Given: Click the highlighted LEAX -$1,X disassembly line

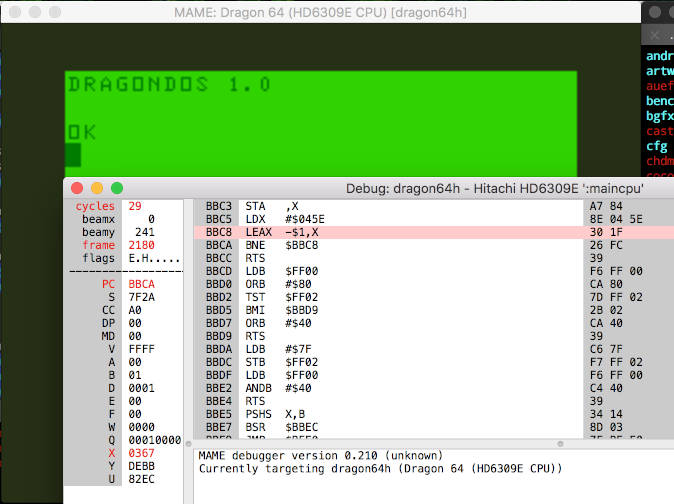Looking at the screenshot, I should 434,232.
